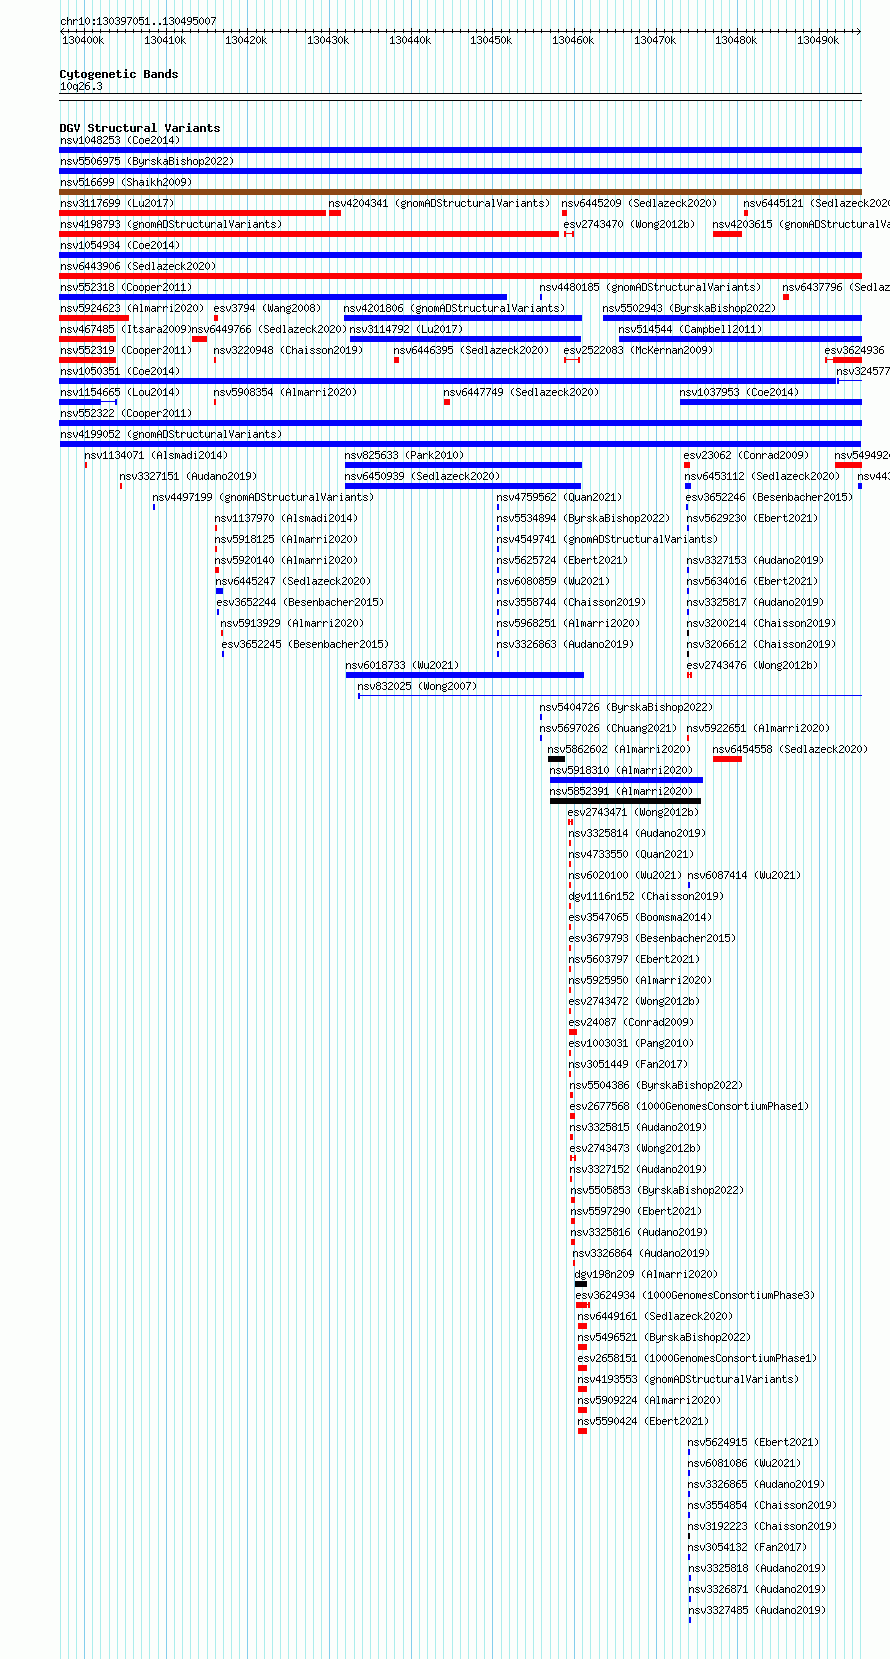Click nsv1137970 (Alsmadi2014) label

pyautogui.click(x=286, y=518)
